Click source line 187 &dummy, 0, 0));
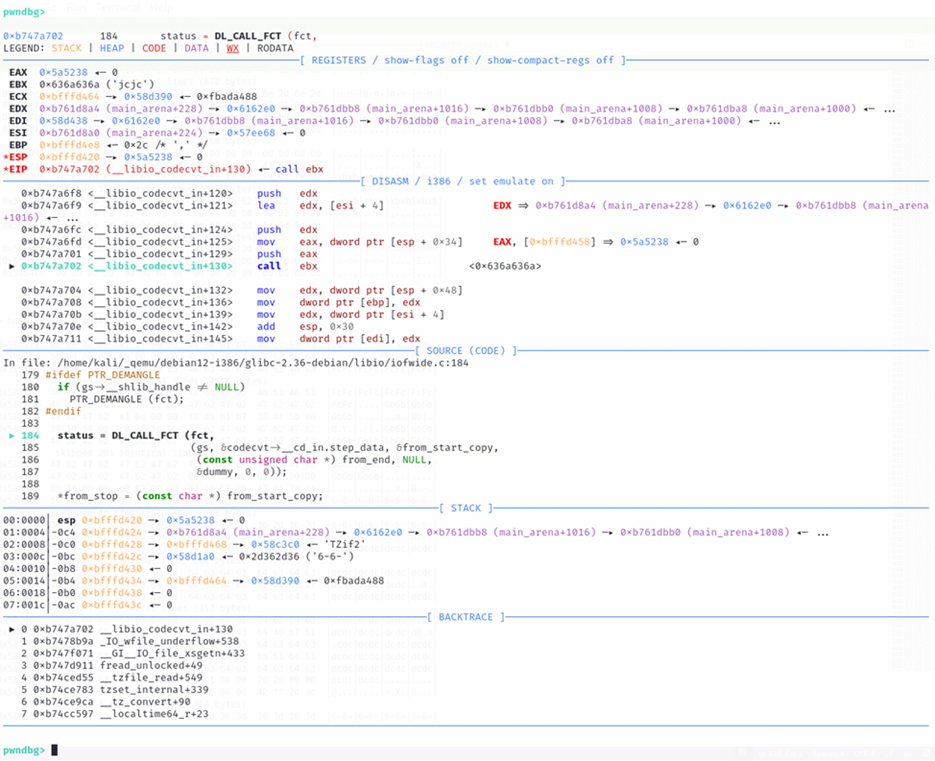This screenshot has width=935, height=761. [x=154, y=472]
